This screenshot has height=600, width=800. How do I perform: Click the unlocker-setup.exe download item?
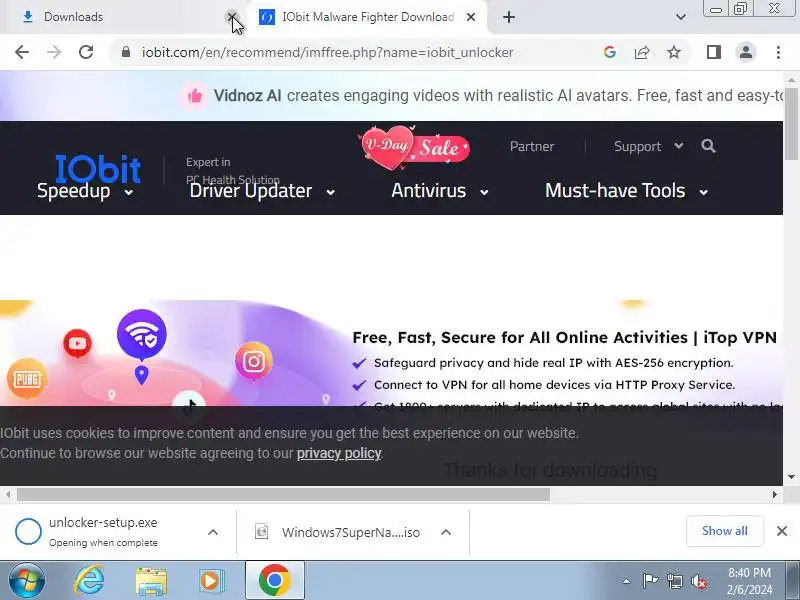[103, 532]
